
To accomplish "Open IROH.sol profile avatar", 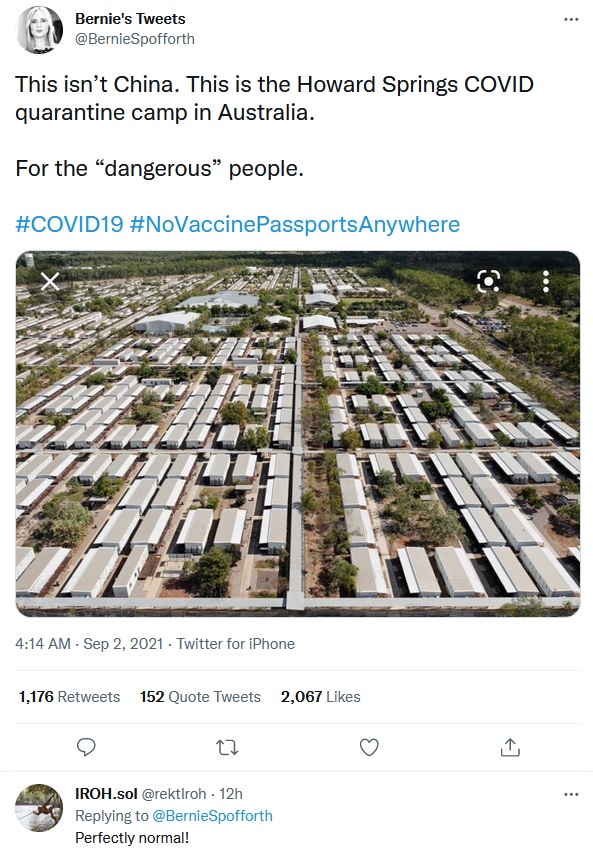I will [x=39, y=808].
